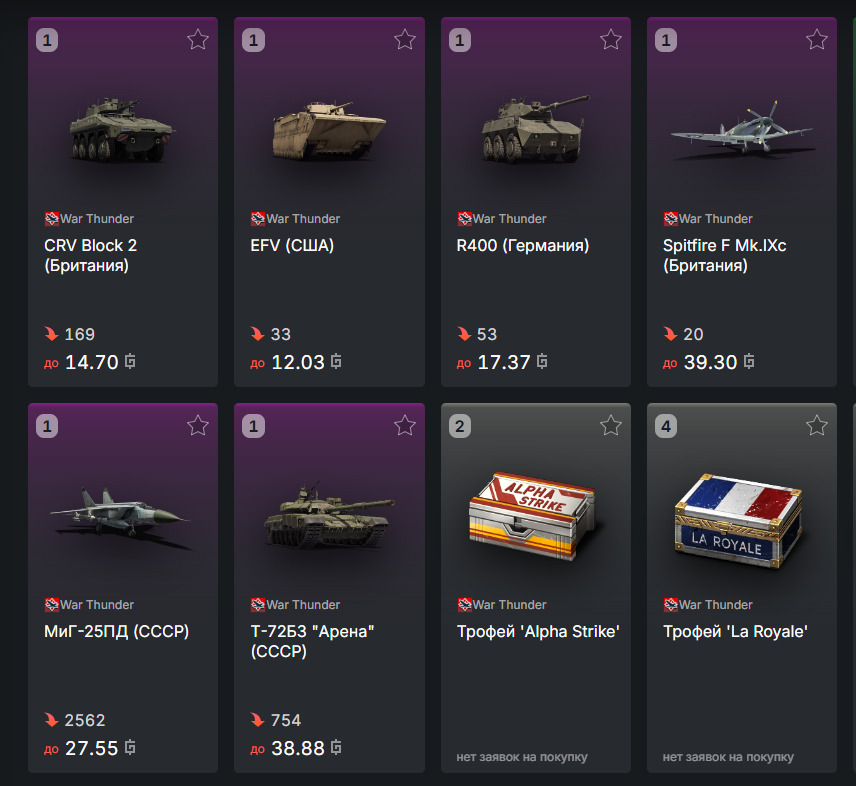Viewport: 856px width, 786px height.
Task: Click the CRV Block 2 vehicle image
Action: (122, 128)
